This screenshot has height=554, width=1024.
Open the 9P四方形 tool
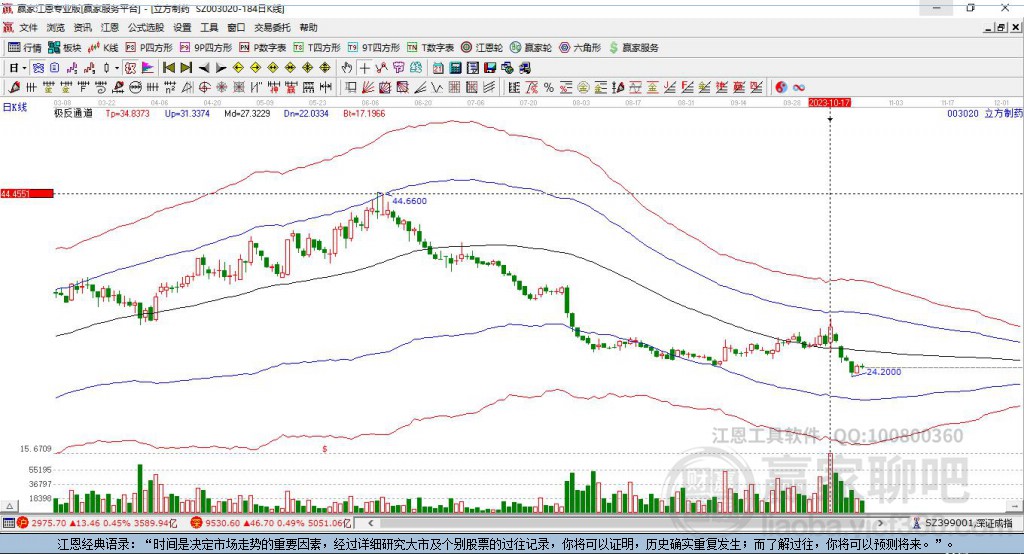[x=206, y=48]
